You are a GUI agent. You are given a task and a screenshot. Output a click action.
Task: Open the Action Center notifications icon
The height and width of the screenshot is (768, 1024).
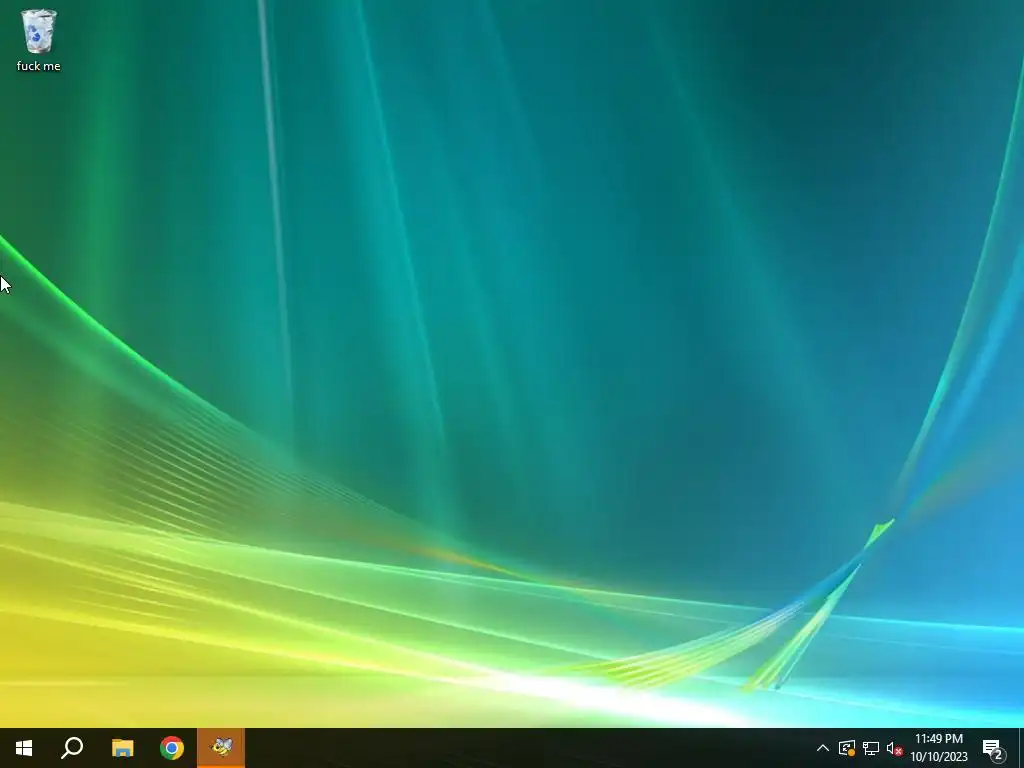pos(993,748)
